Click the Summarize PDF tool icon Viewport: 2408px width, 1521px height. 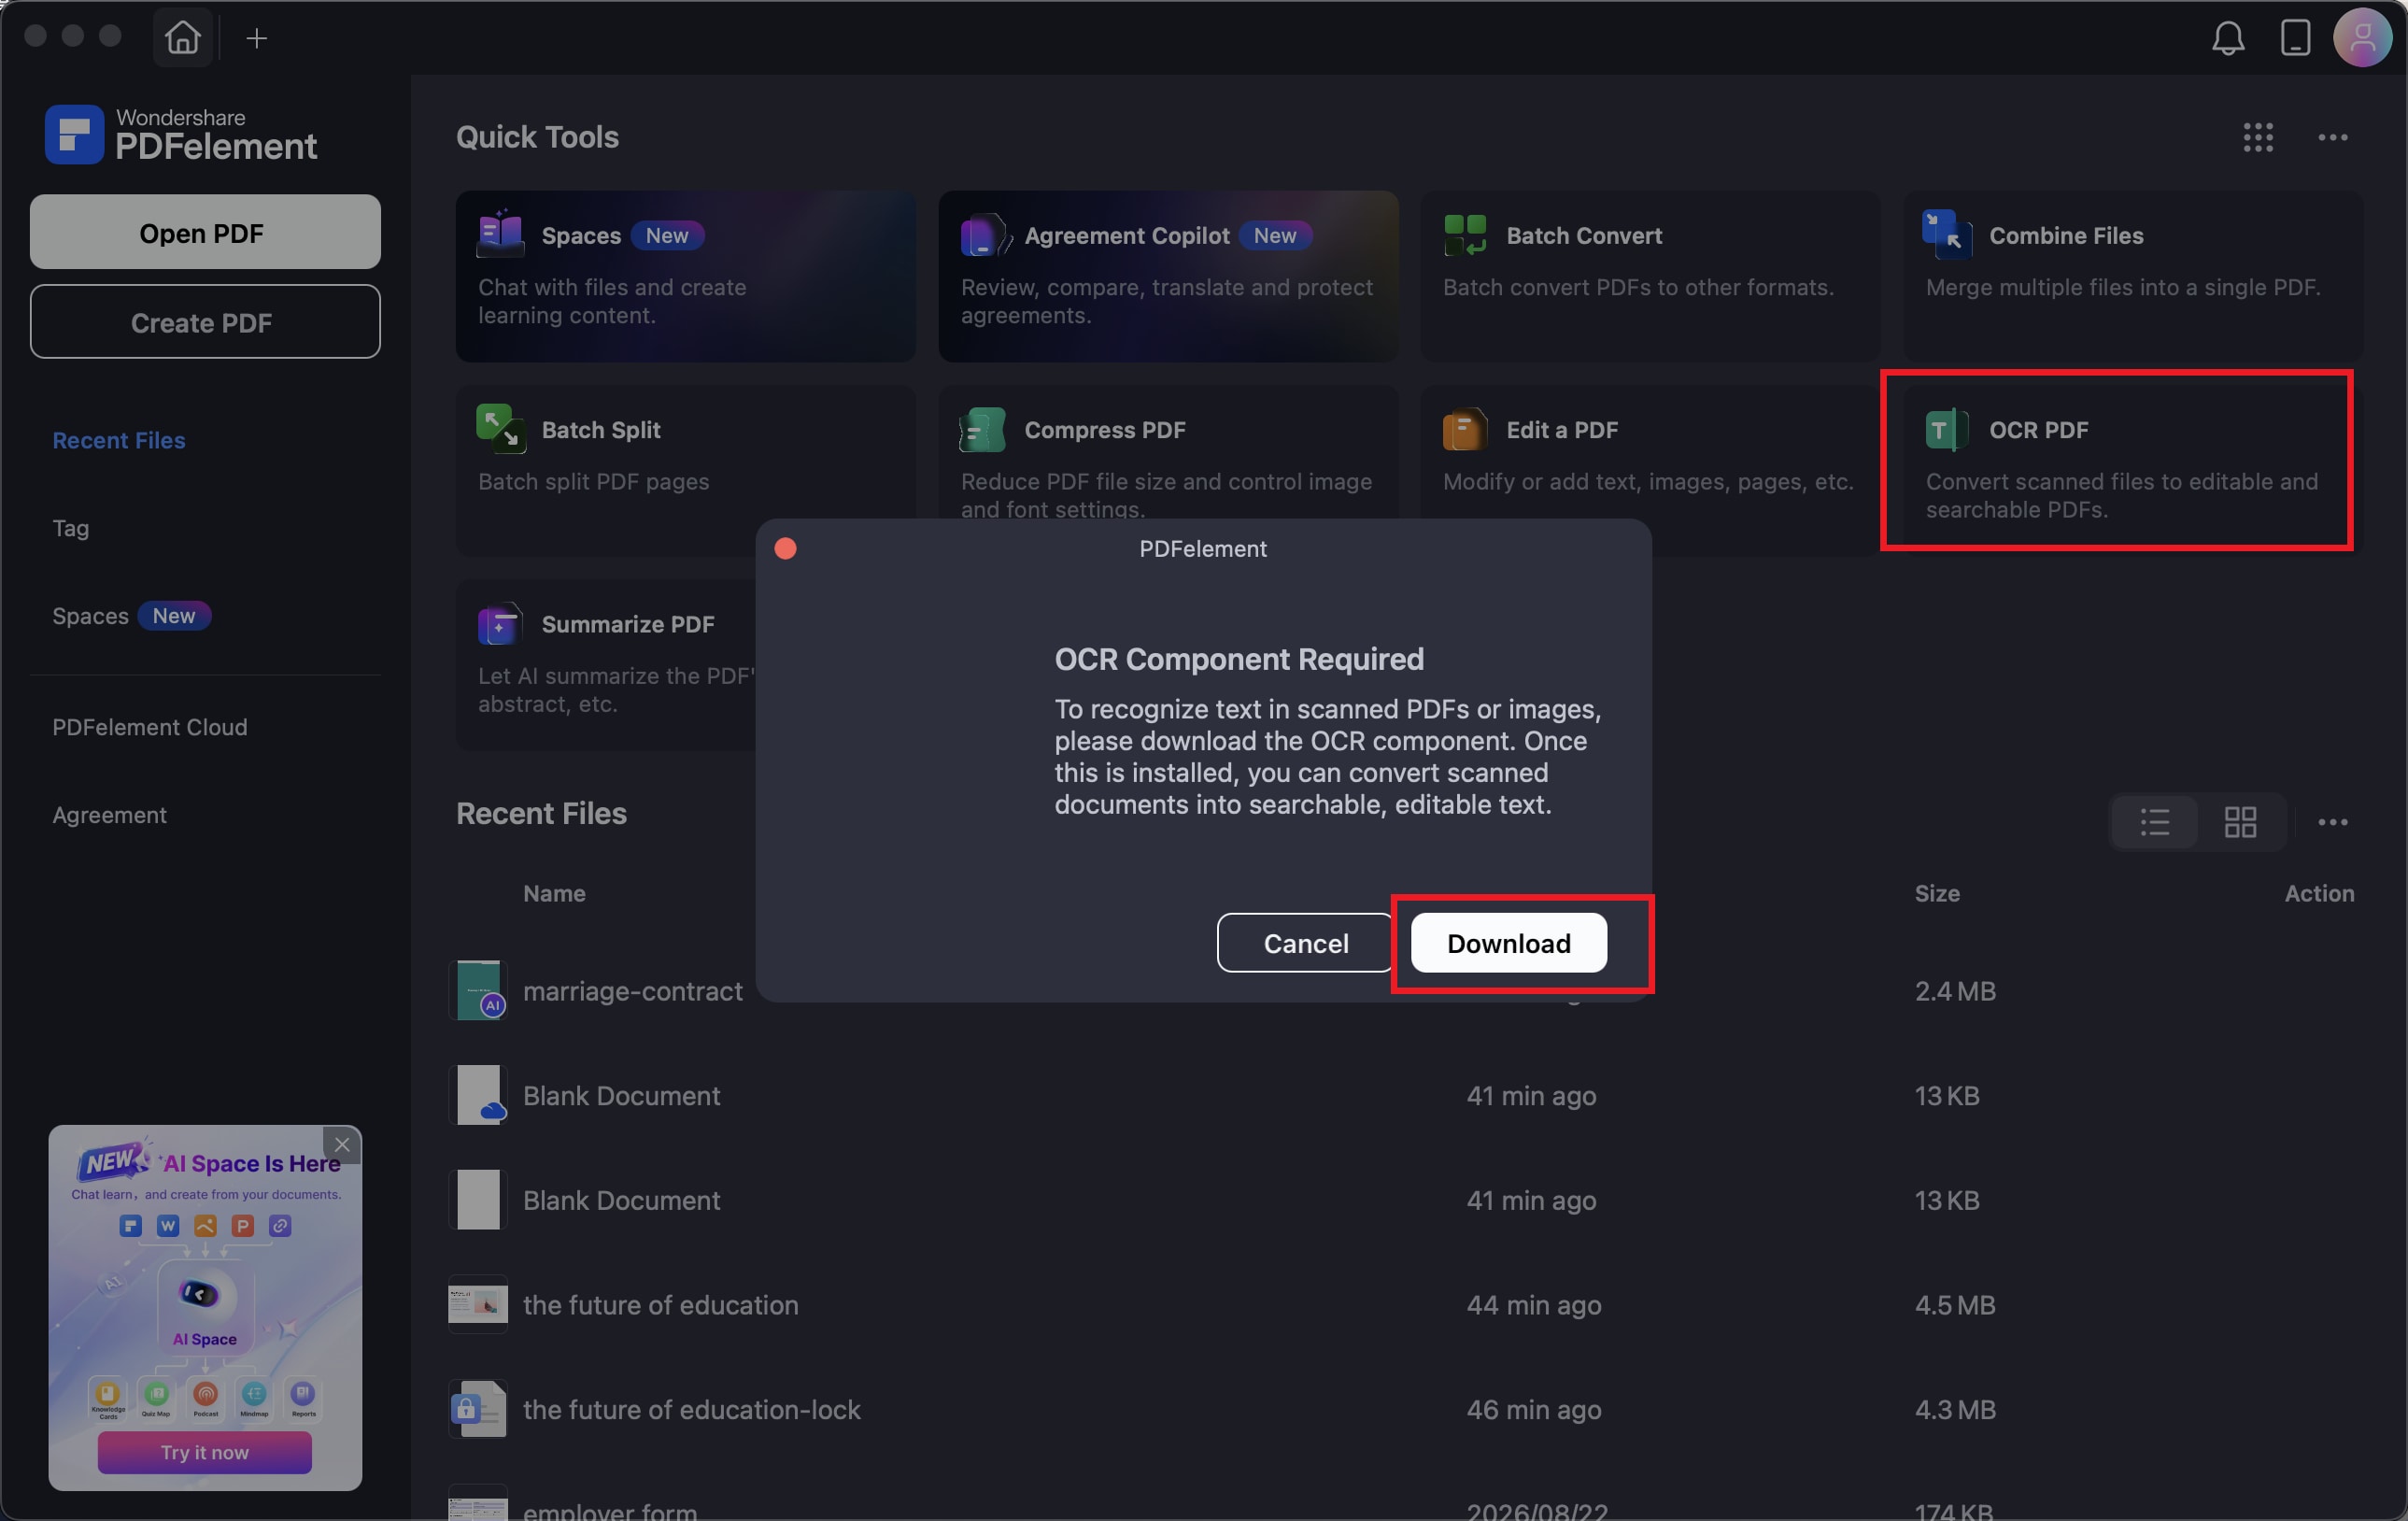[501, 624]
